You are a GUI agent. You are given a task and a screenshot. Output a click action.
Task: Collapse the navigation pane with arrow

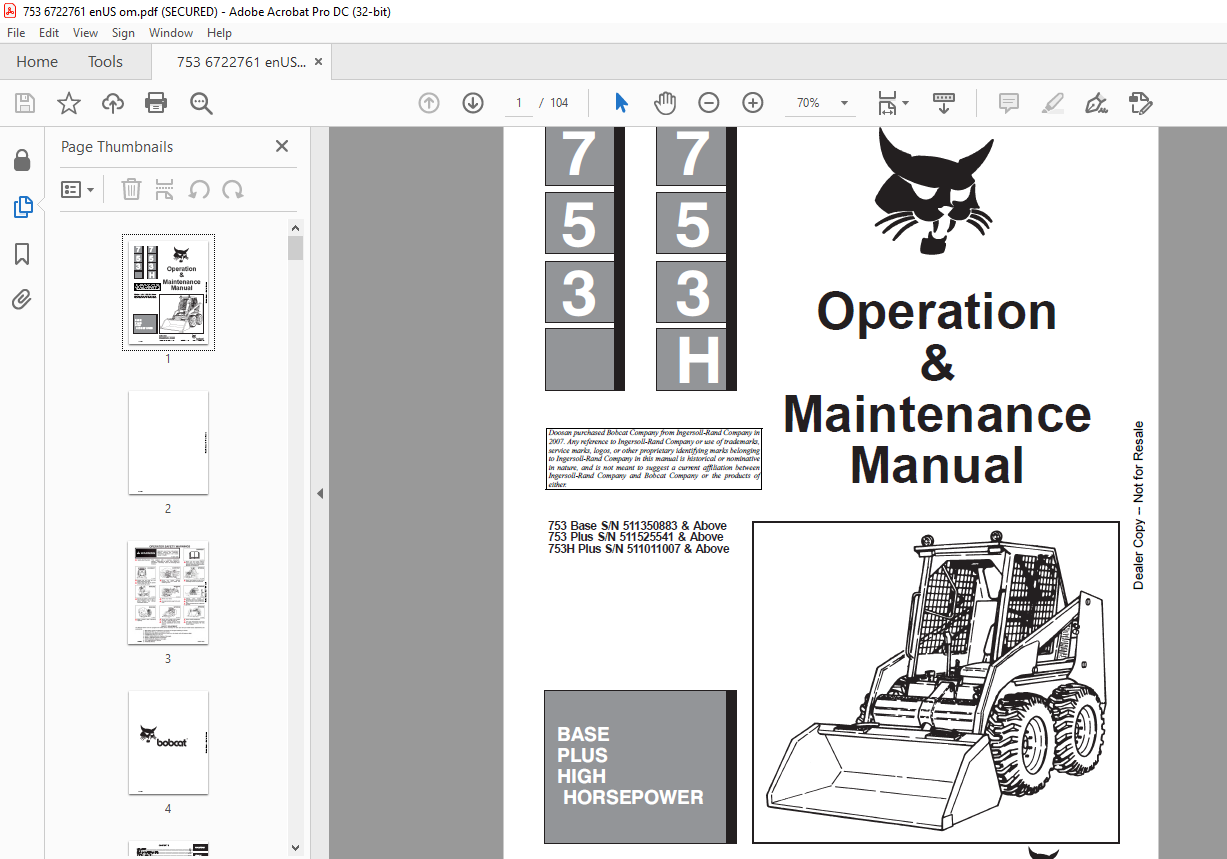[319, 493]
